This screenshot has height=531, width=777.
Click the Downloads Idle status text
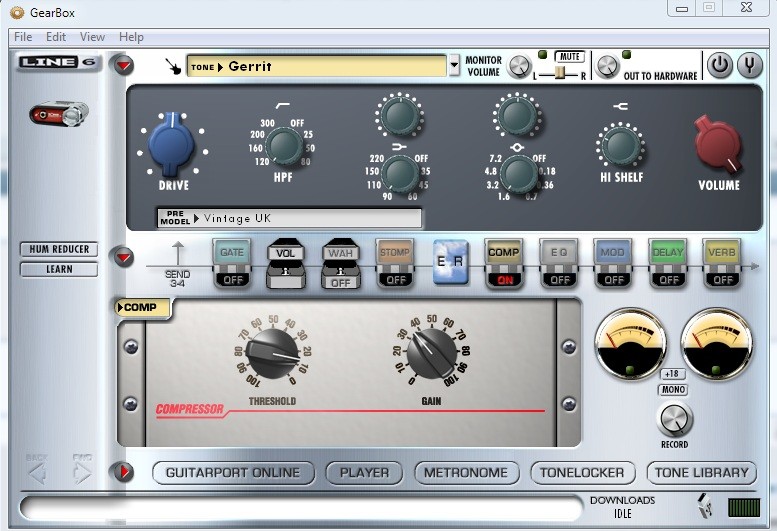(x=622, y=507)
